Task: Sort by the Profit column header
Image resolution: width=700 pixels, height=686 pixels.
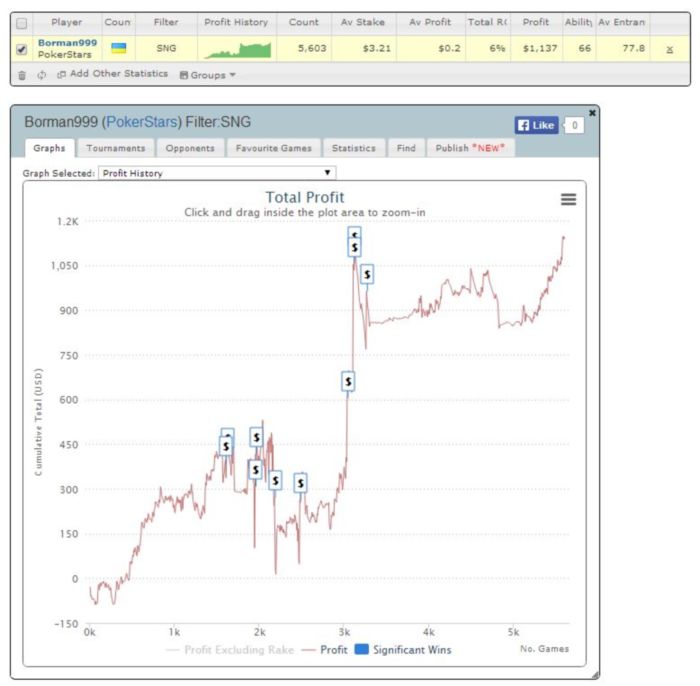Action: click(536, 22)
